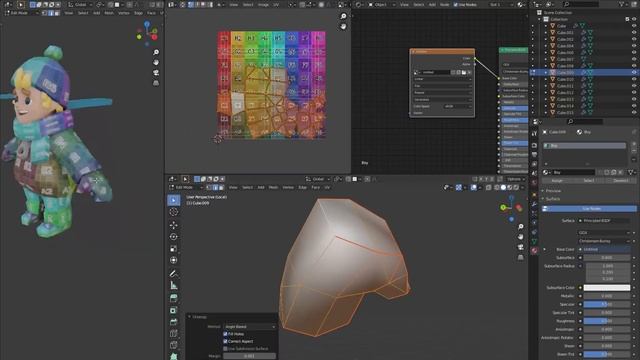Open Face menu in bottom viewport

coord(316,187)
